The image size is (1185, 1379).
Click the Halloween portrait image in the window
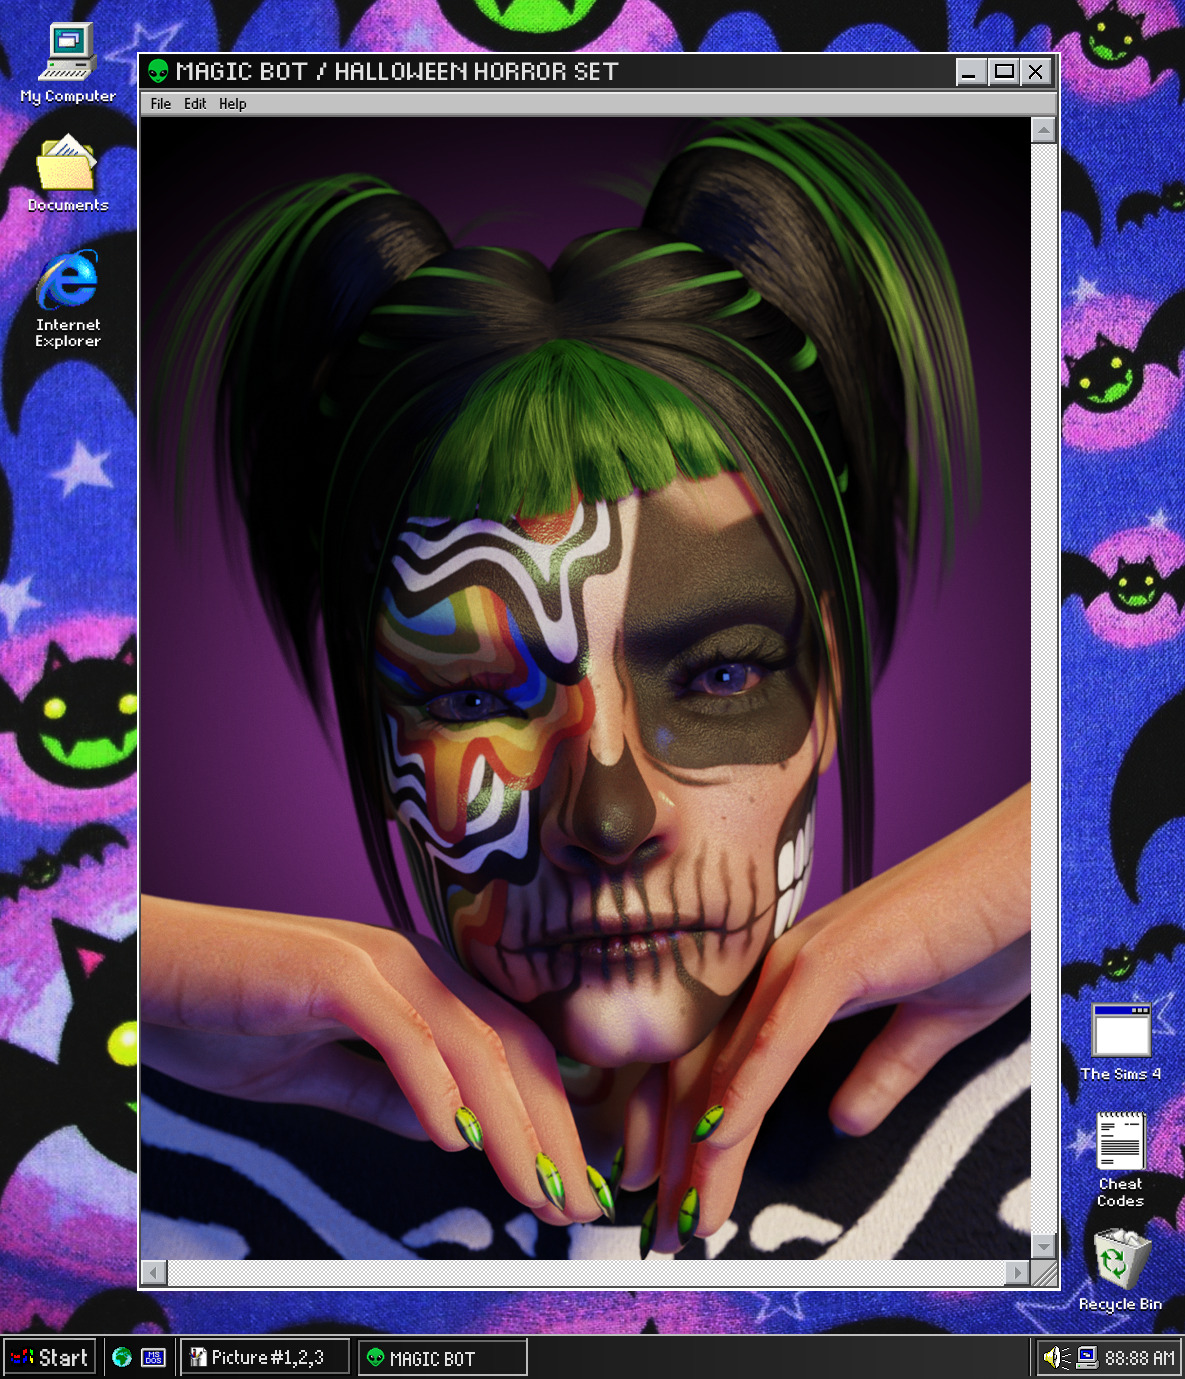click(x=585, y=688)
